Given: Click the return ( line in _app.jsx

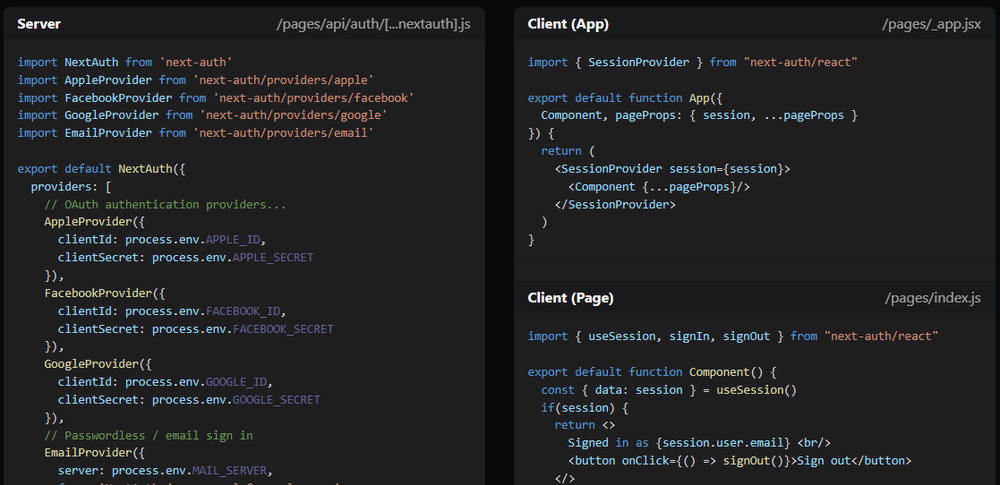Looking at the screenshot, I should click(x=568, y=151).
